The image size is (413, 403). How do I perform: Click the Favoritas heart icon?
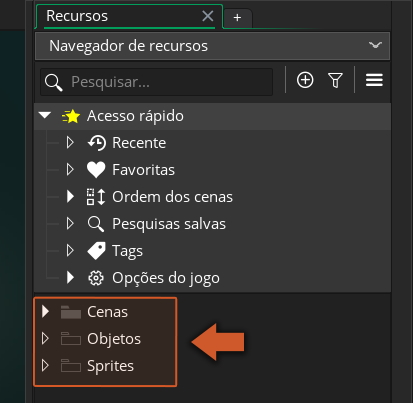pyautogui.click(x=96, y=170)
